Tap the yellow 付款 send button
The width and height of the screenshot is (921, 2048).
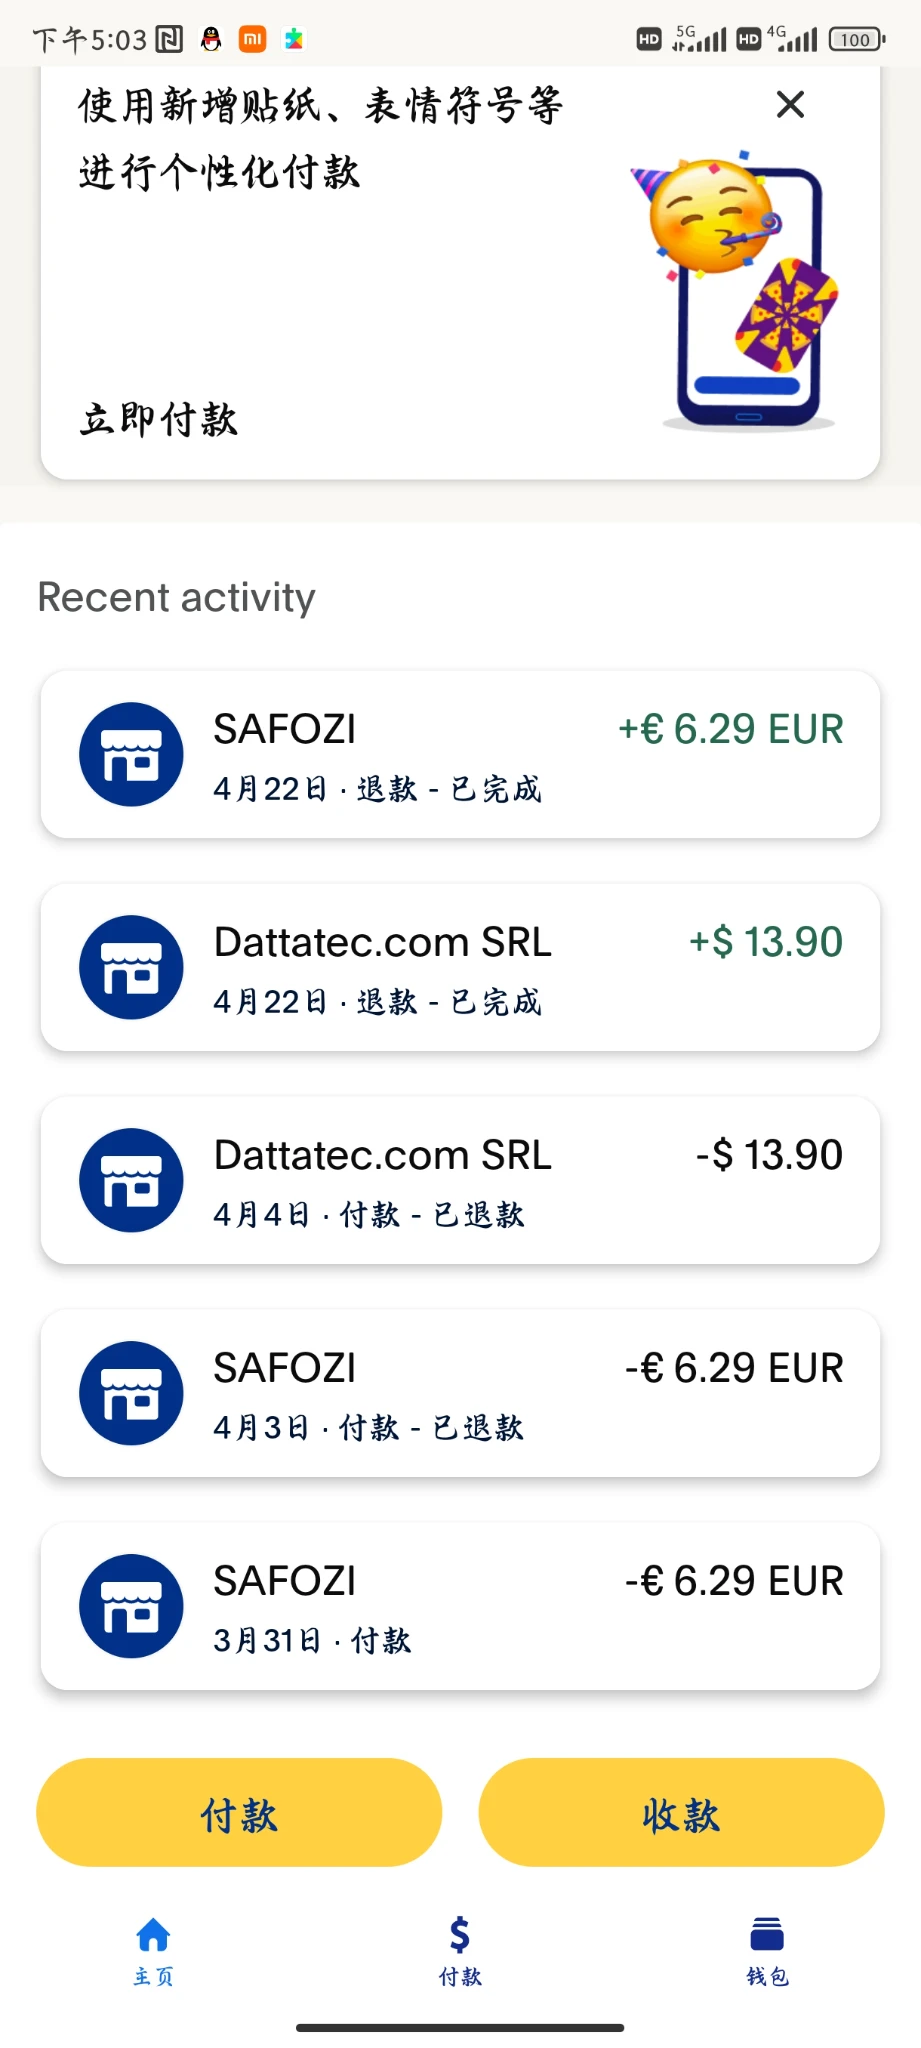(239, 1812)
